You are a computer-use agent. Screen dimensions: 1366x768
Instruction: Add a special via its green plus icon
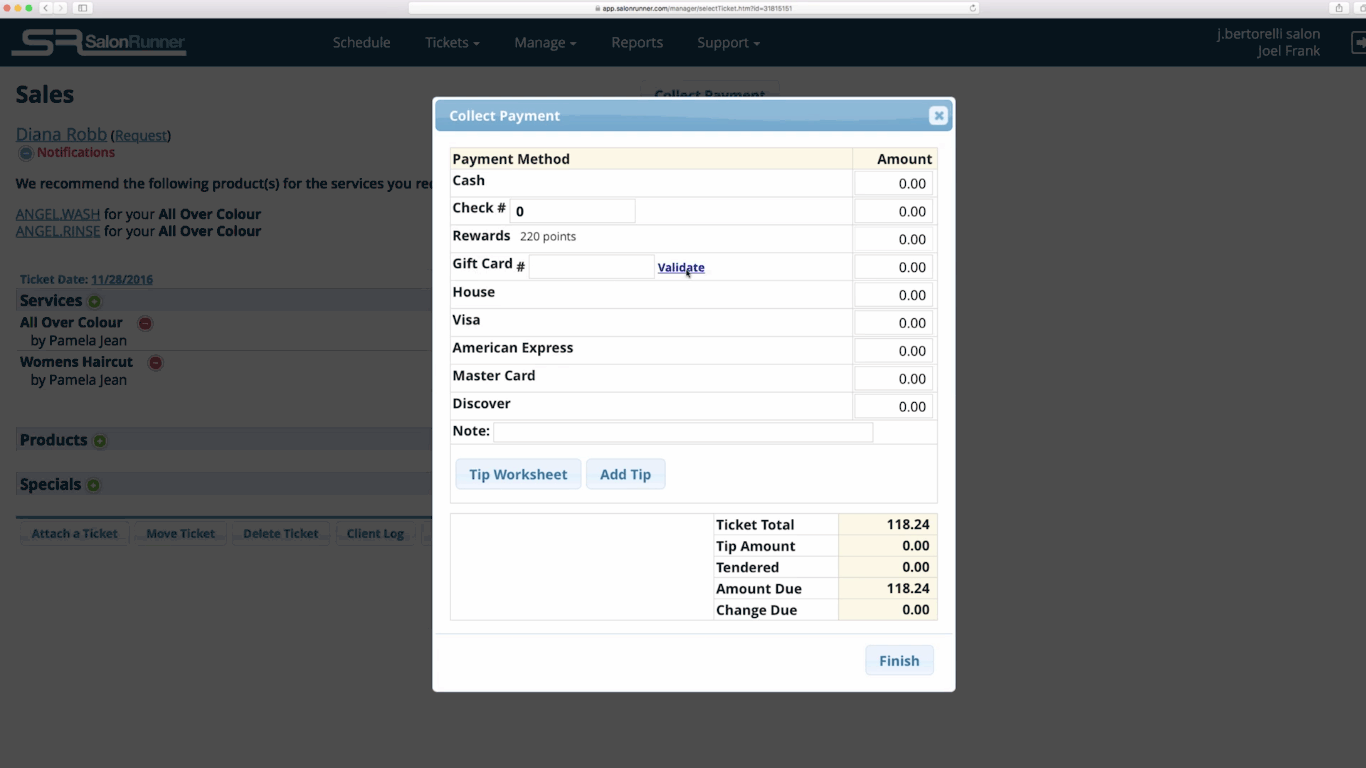tap(94, 484)
